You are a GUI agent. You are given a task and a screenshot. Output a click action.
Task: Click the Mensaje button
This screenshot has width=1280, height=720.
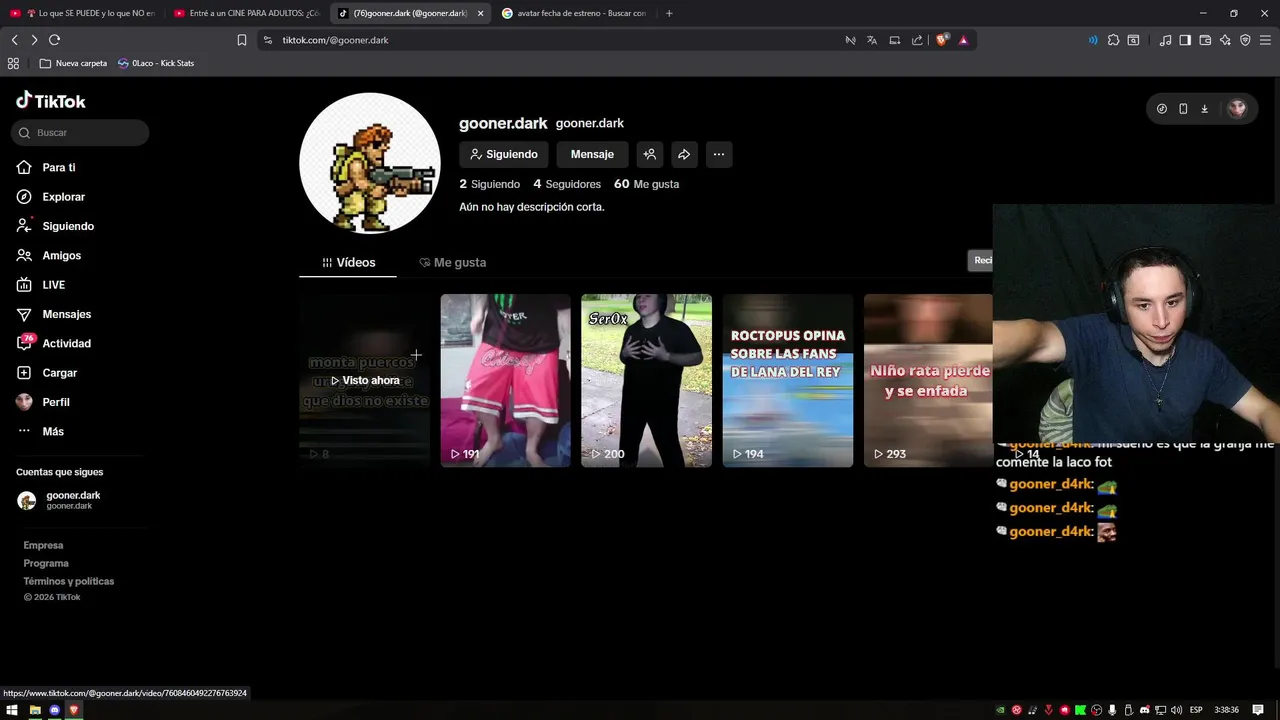[592, 154]
